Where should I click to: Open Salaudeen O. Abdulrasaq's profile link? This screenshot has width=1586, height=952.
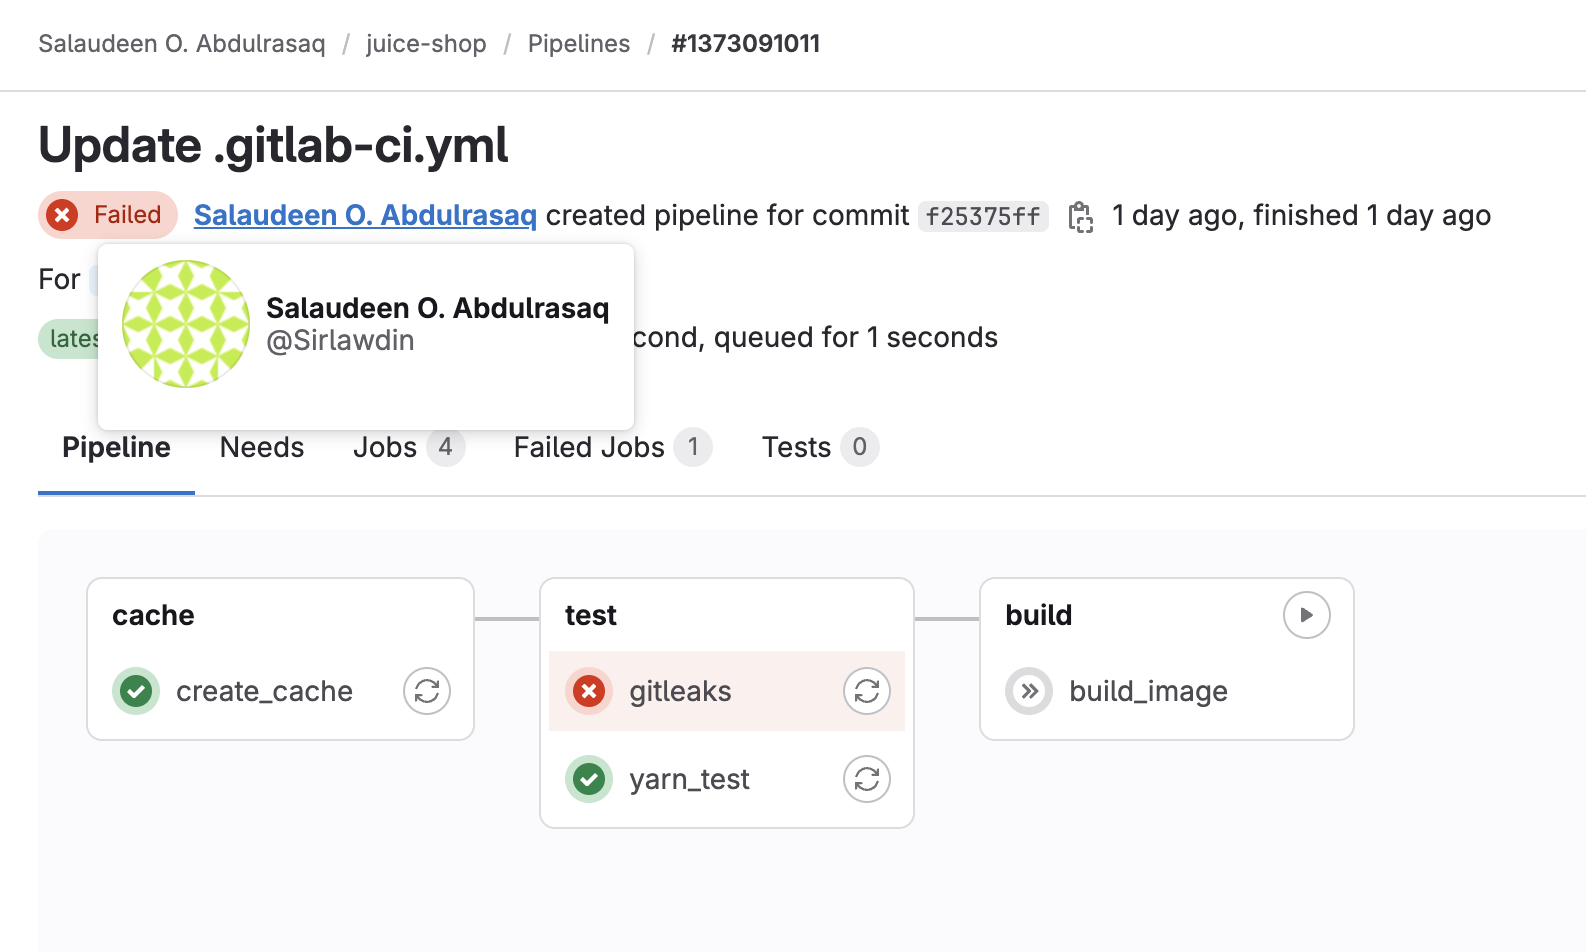click(365, 215)
